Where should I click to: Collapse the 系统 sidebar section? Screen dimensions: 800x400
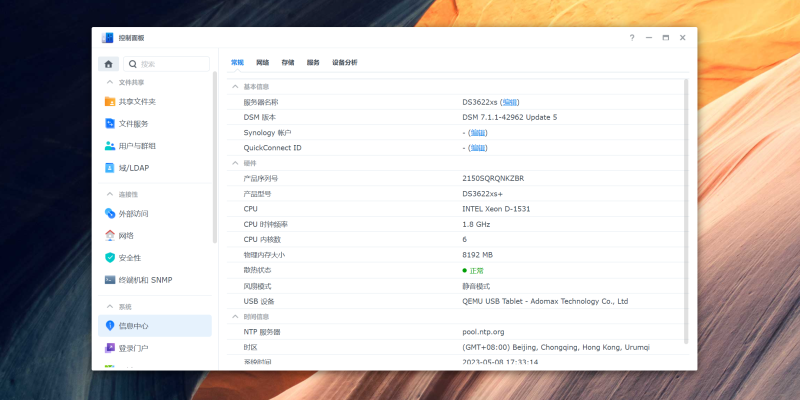coord(109,307)
